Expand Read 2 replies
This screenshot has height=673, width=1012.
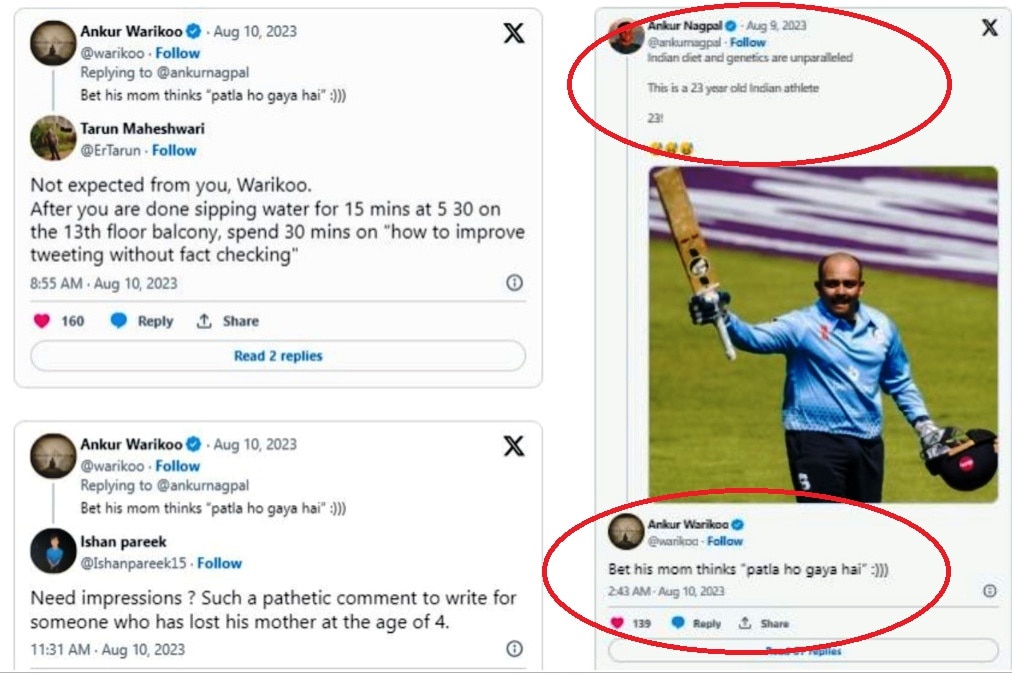pyautogui.click(x=278, y=356)
